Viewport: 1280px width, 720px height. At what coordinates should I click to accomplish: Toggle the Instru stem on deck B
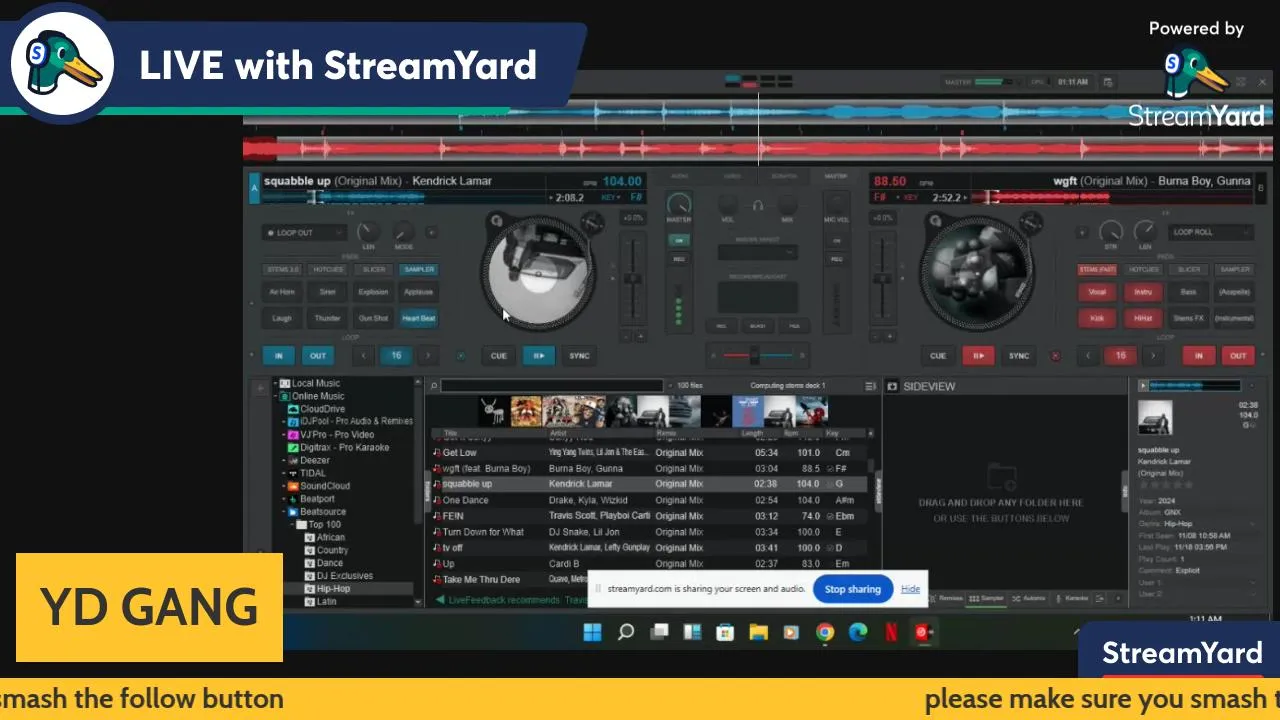1143,293
